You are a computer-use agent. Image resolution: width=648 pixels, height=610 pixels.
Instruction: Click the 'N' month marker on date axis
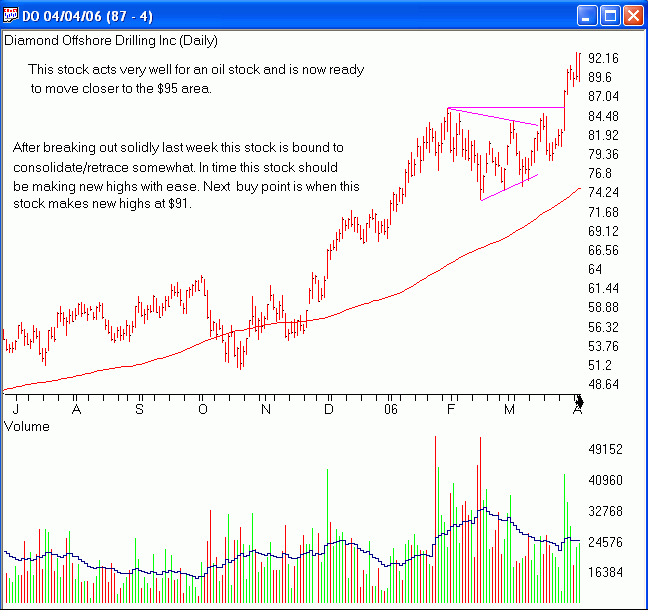(266, 409)
